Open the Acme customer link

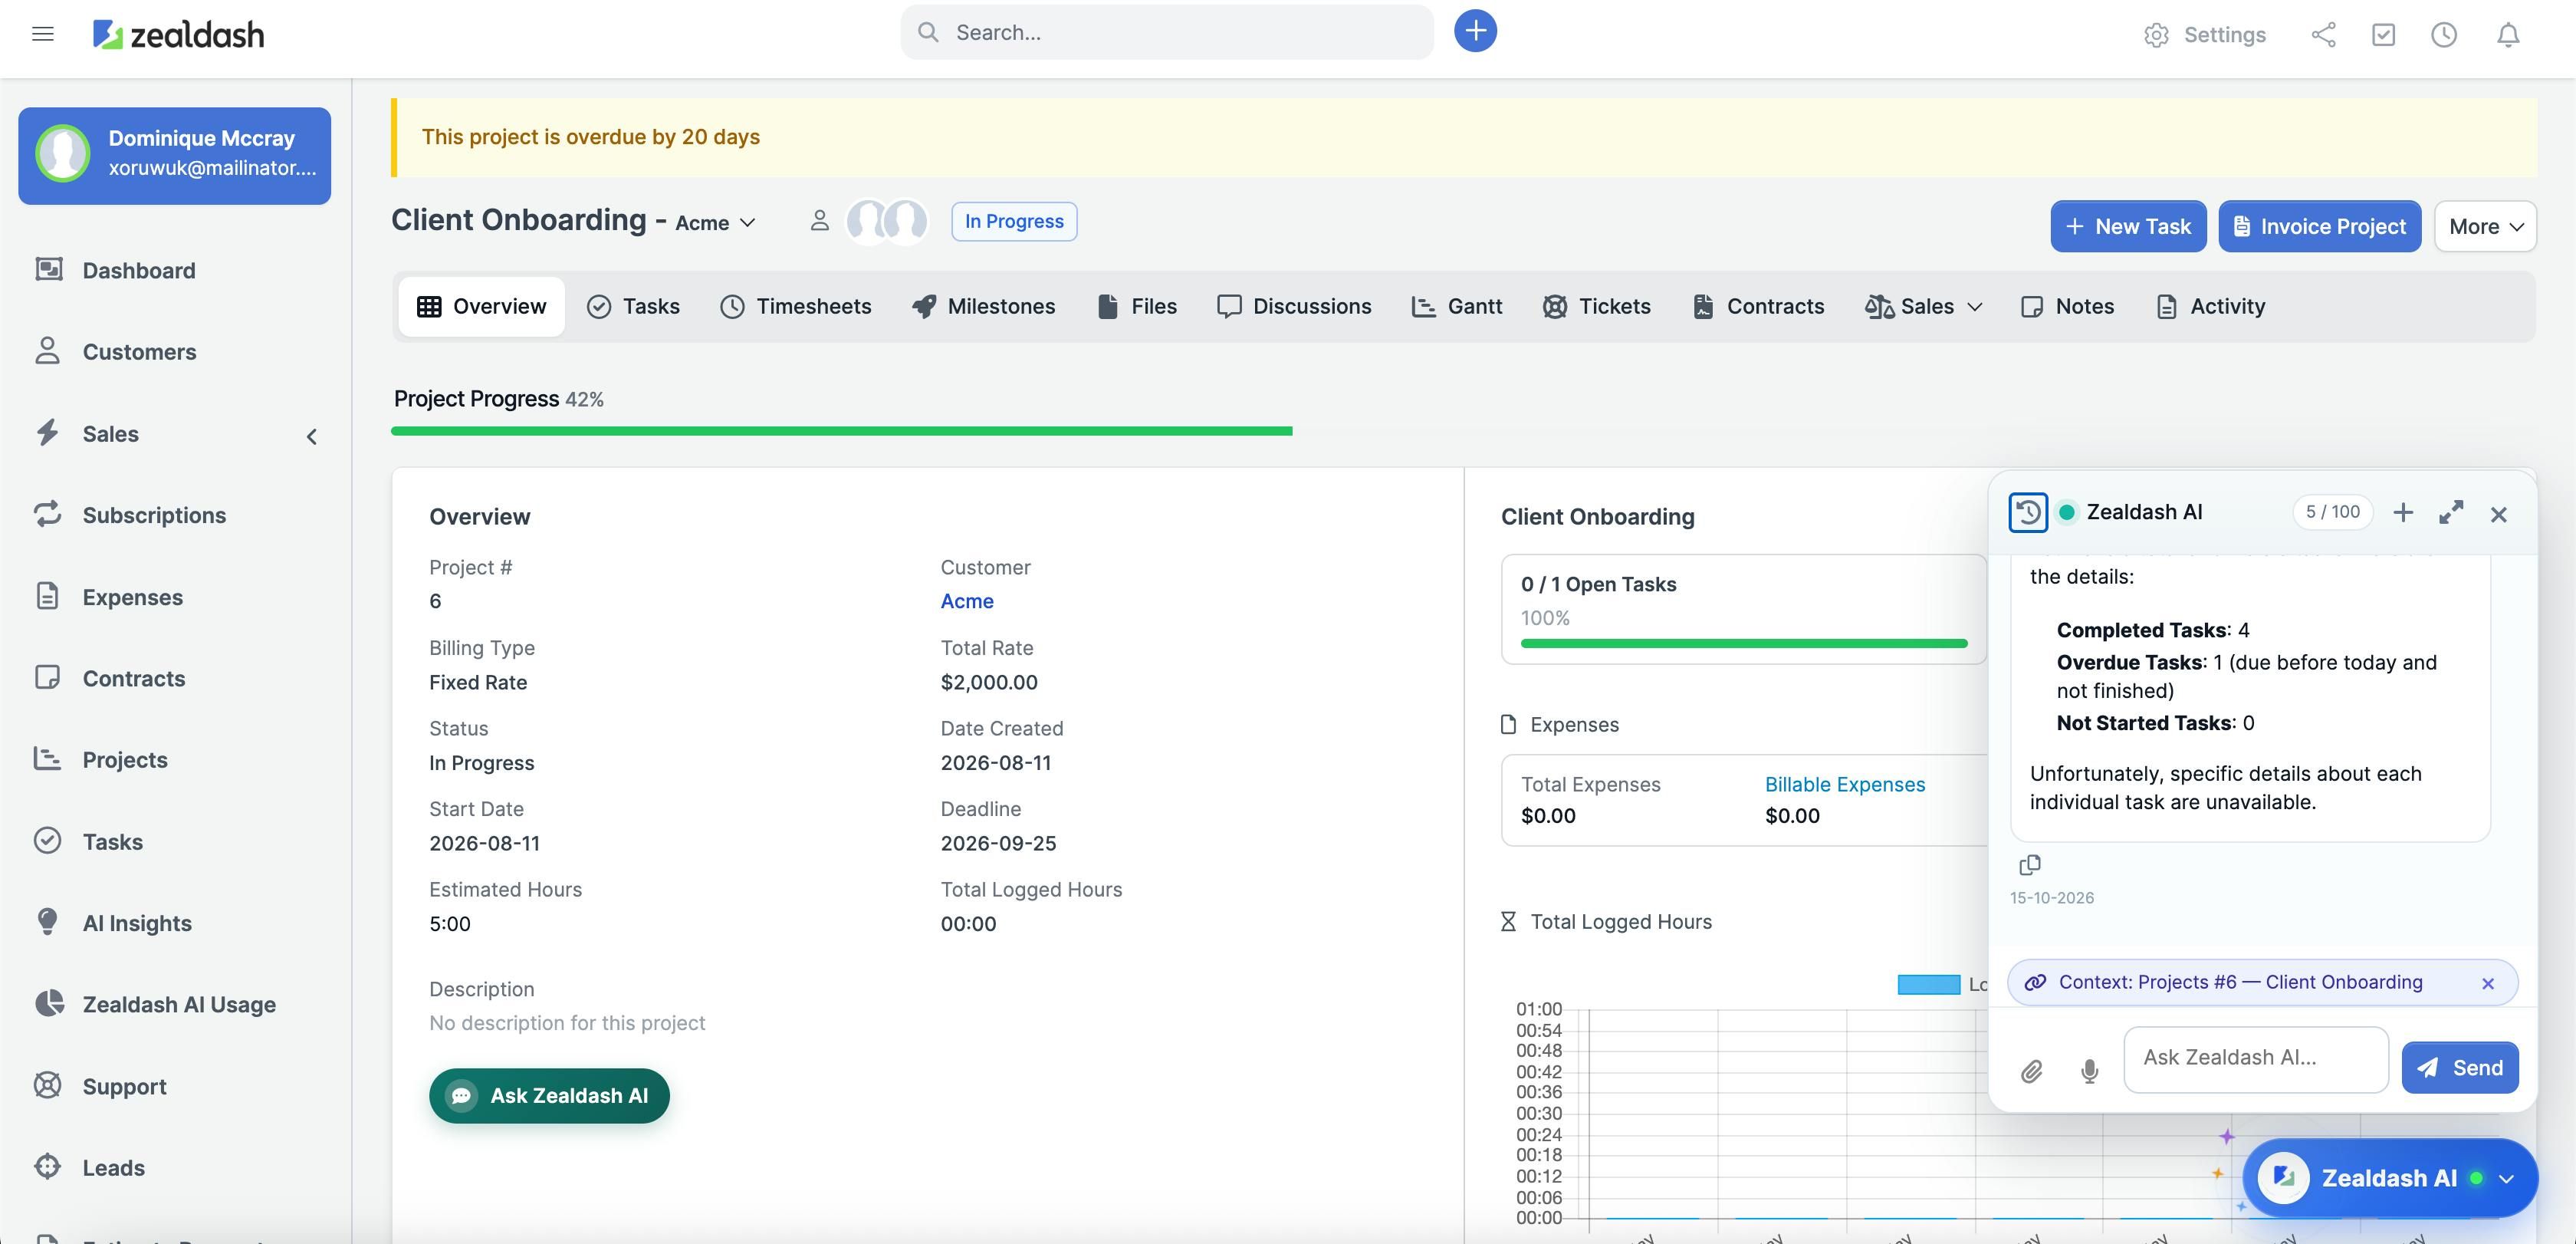[966, 601]
